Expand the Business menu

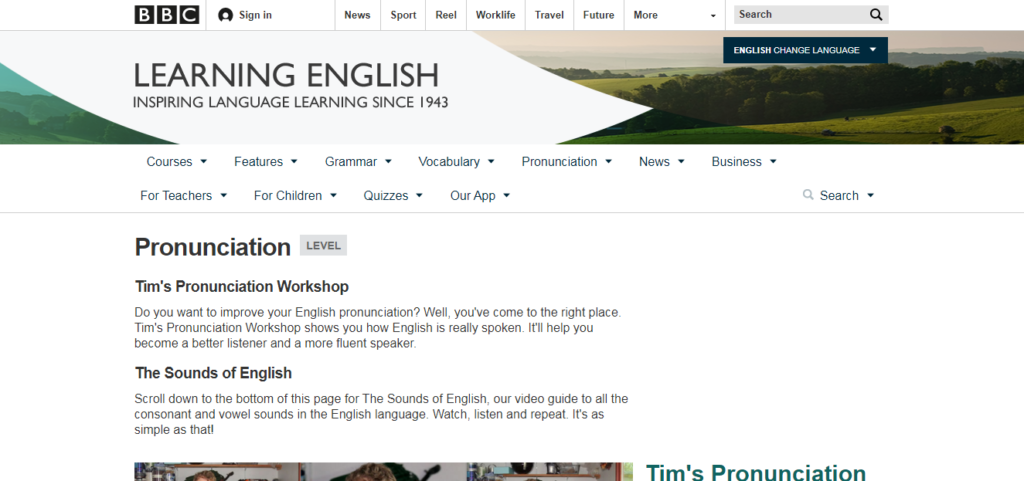point(744,162)
